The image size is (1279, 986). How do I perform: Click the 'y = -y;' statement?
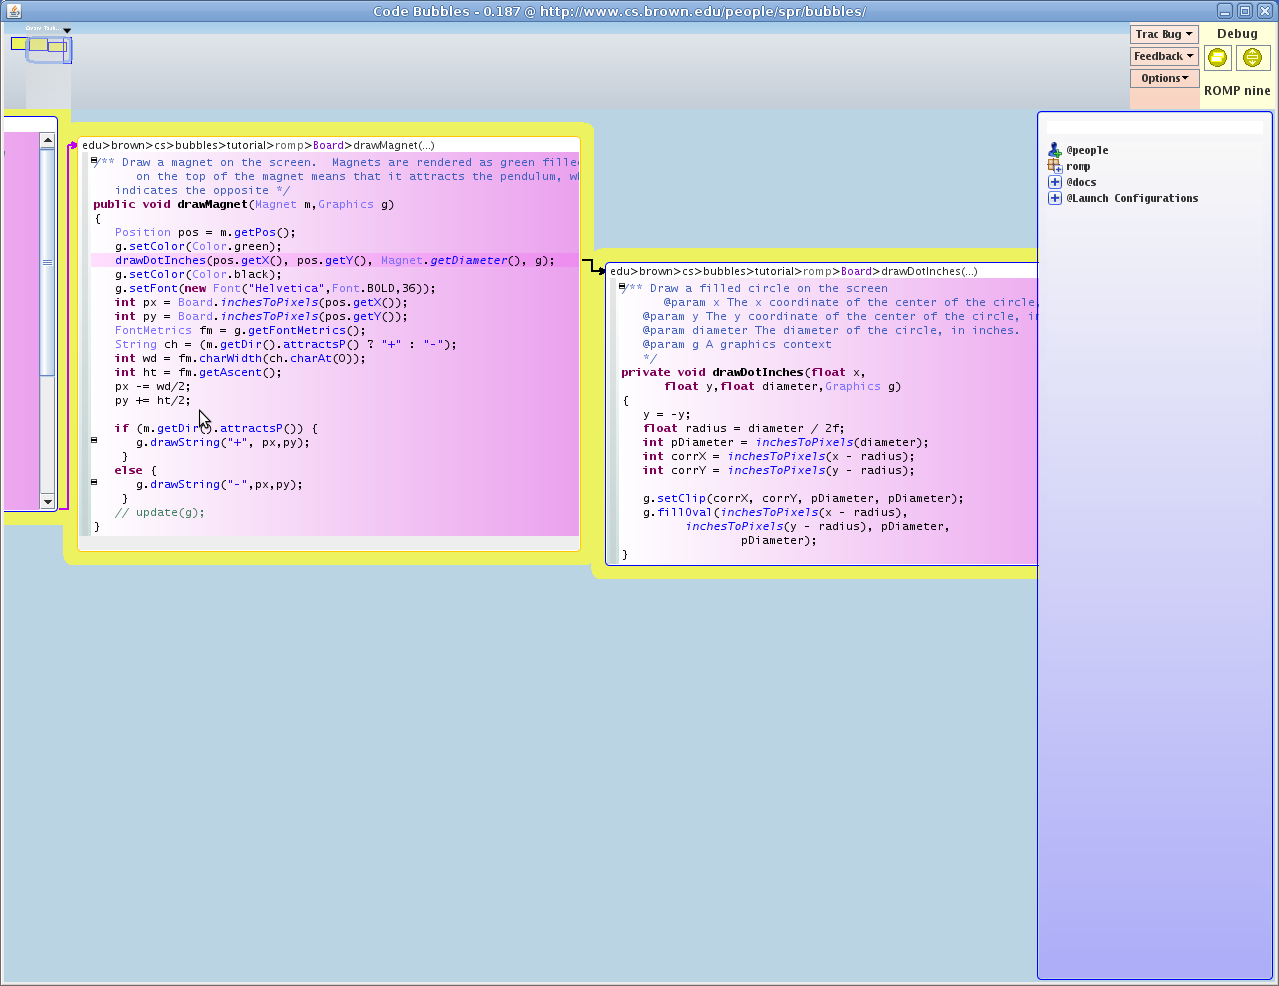pos(666,414)
